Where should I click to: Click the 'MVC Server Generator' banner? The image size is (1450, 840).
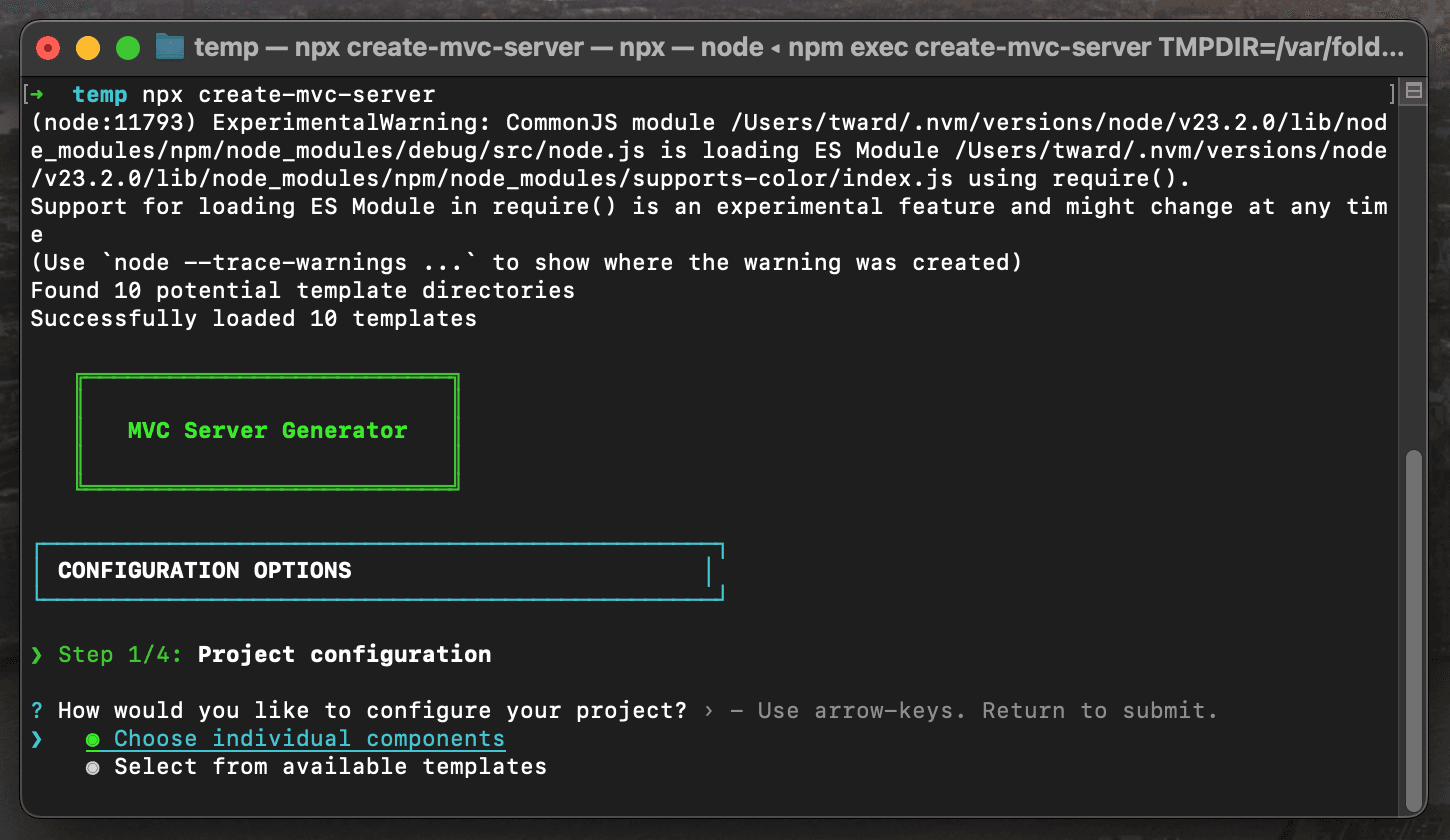tap(267, 430)
